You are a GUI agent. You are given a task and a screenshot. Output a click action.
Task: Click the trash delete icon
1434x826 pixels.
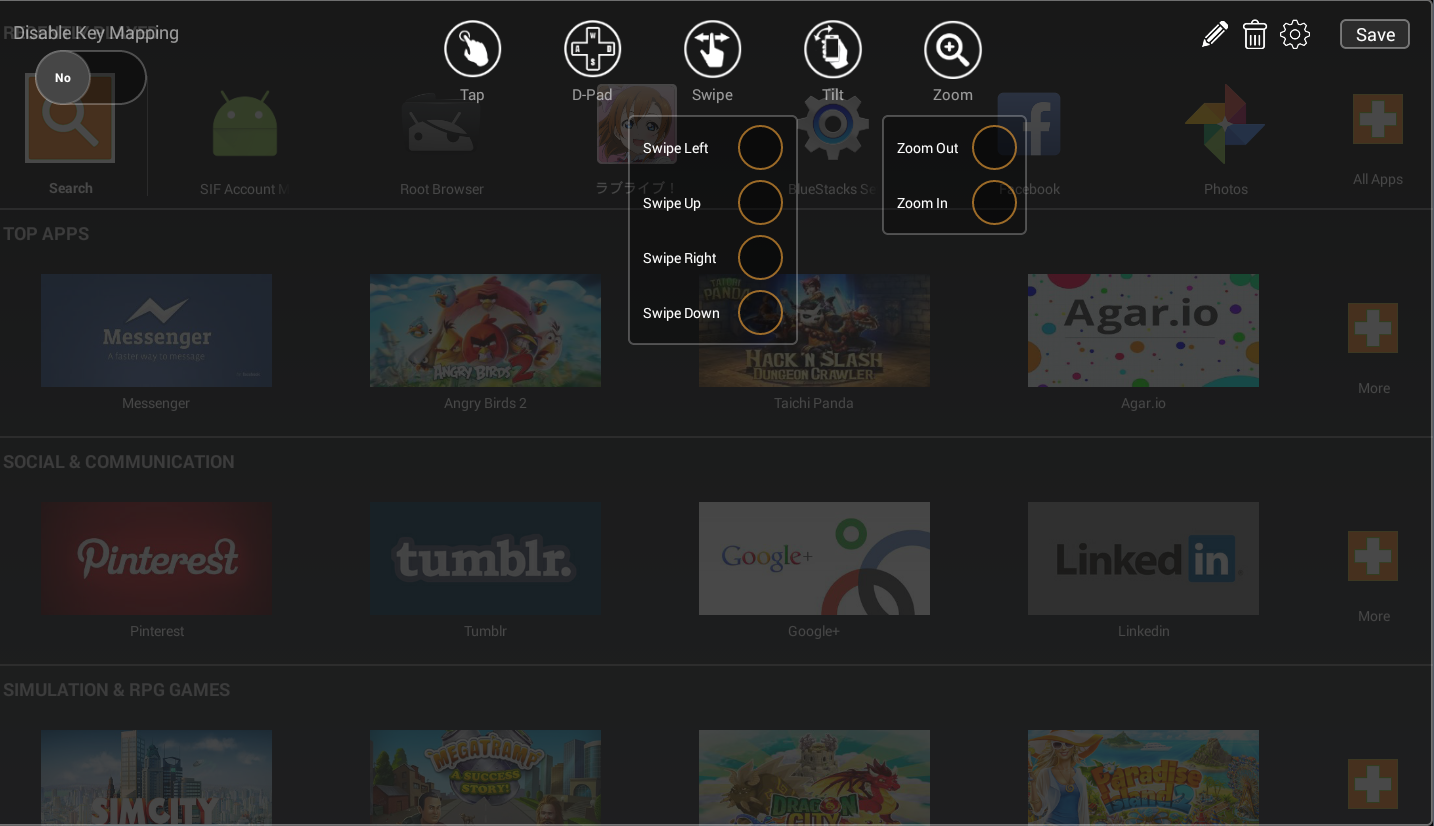click(x=1254, y=35)
